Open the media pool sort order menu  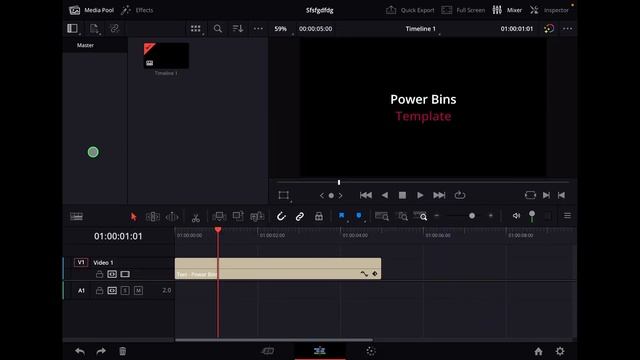click(238, 29)
